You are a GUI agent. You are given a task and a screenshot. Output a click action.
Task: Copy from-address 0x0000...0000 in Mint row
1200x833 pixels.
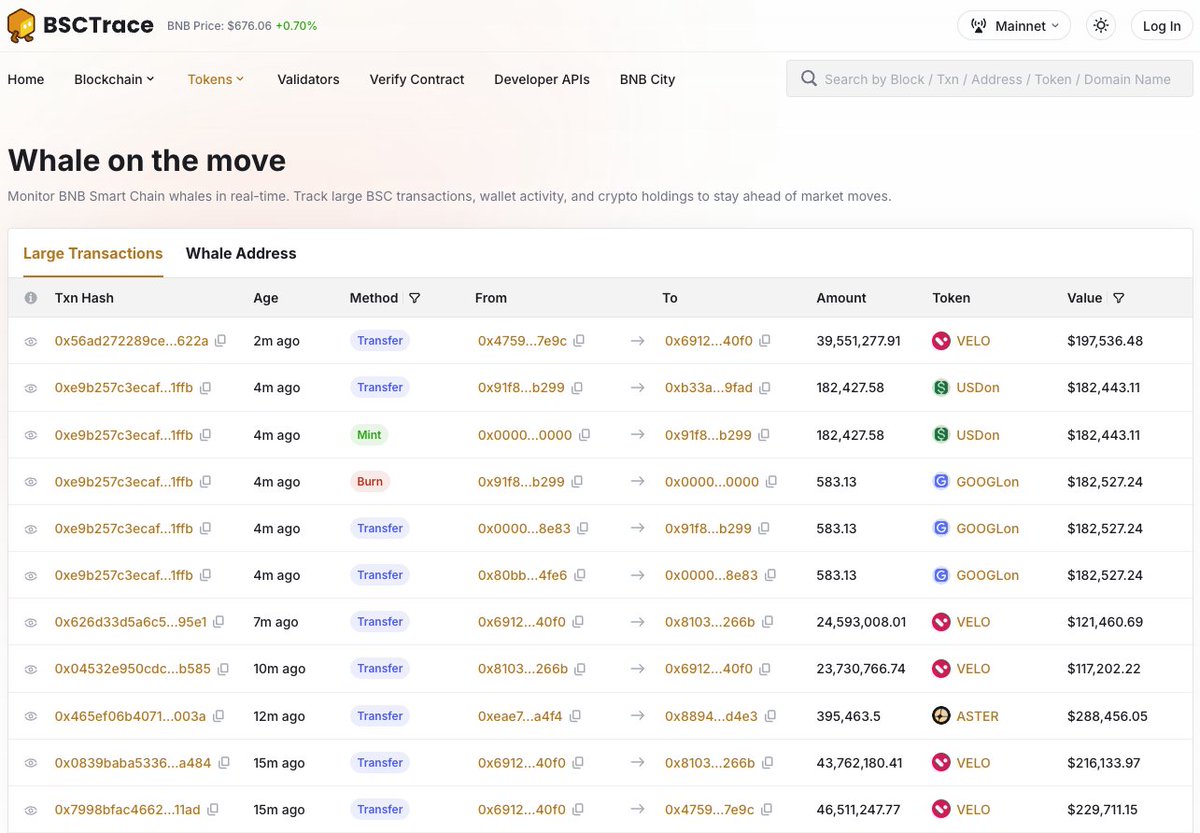point(585,435)
